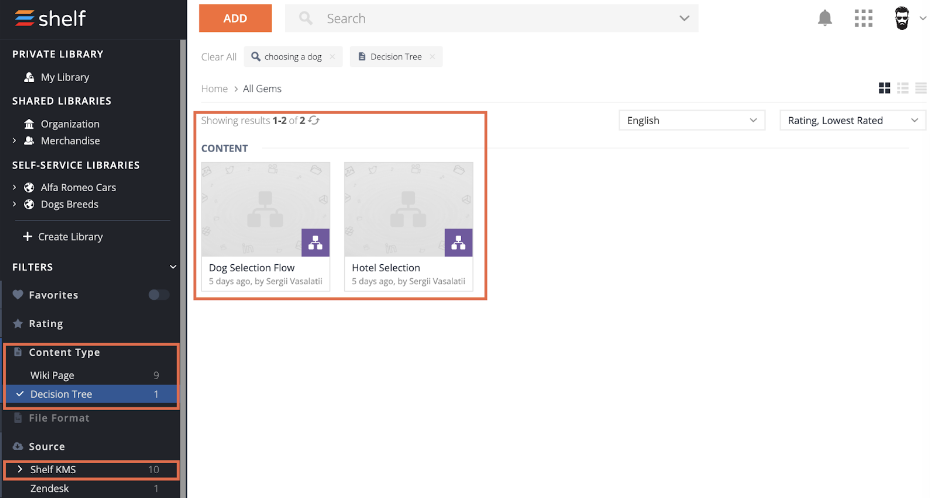Click the Favorites heart icon
Viewport: 930px width, 498px height.
tap(18, 295)
